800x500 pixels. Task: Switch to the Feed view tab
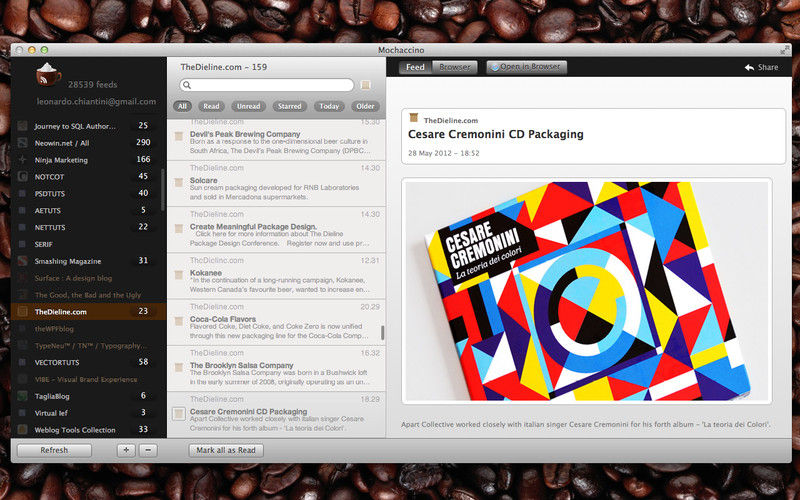click(x=415, y=67)
